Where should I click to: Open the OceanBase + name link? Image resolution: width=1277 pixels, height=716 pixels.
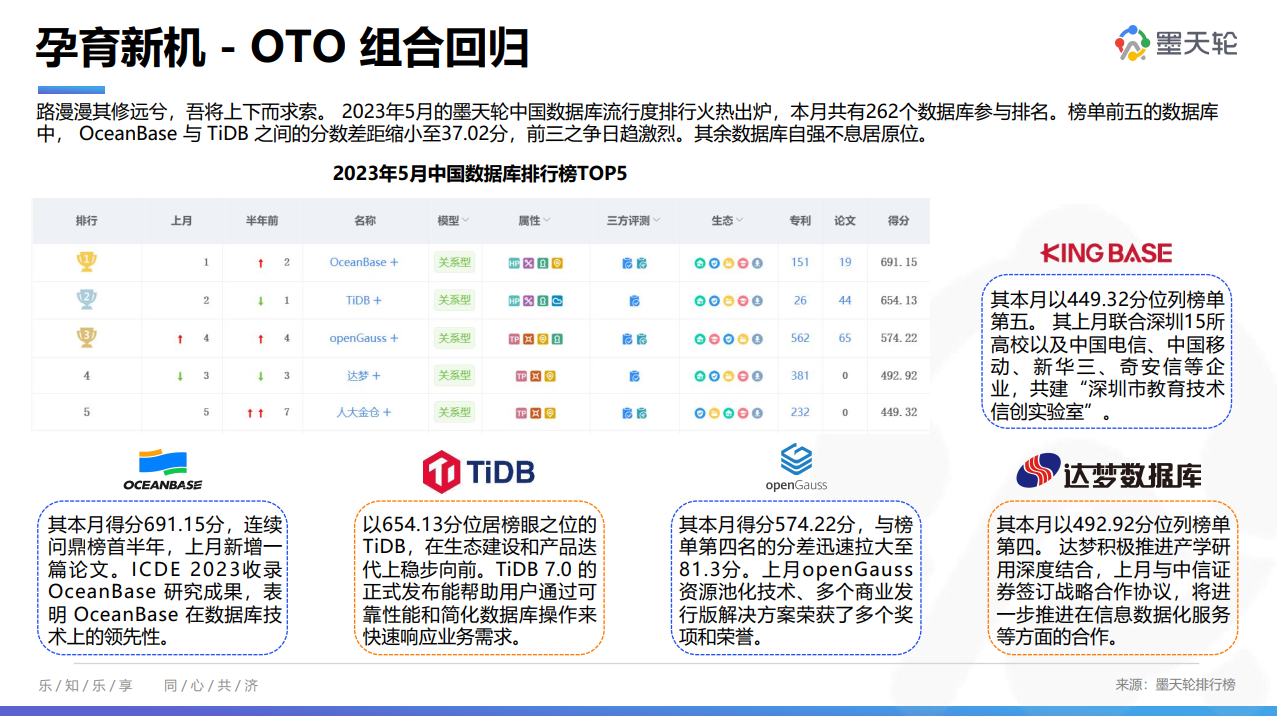pyautogui.click(x=364, y=262)
